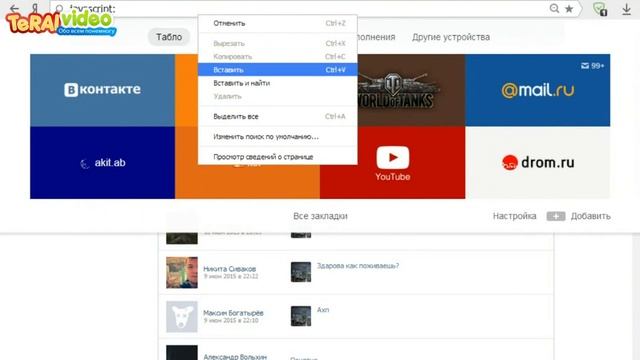Choose Вставить in the context menu
Viewport: 640px width, 360px height.
coord(278,70)
